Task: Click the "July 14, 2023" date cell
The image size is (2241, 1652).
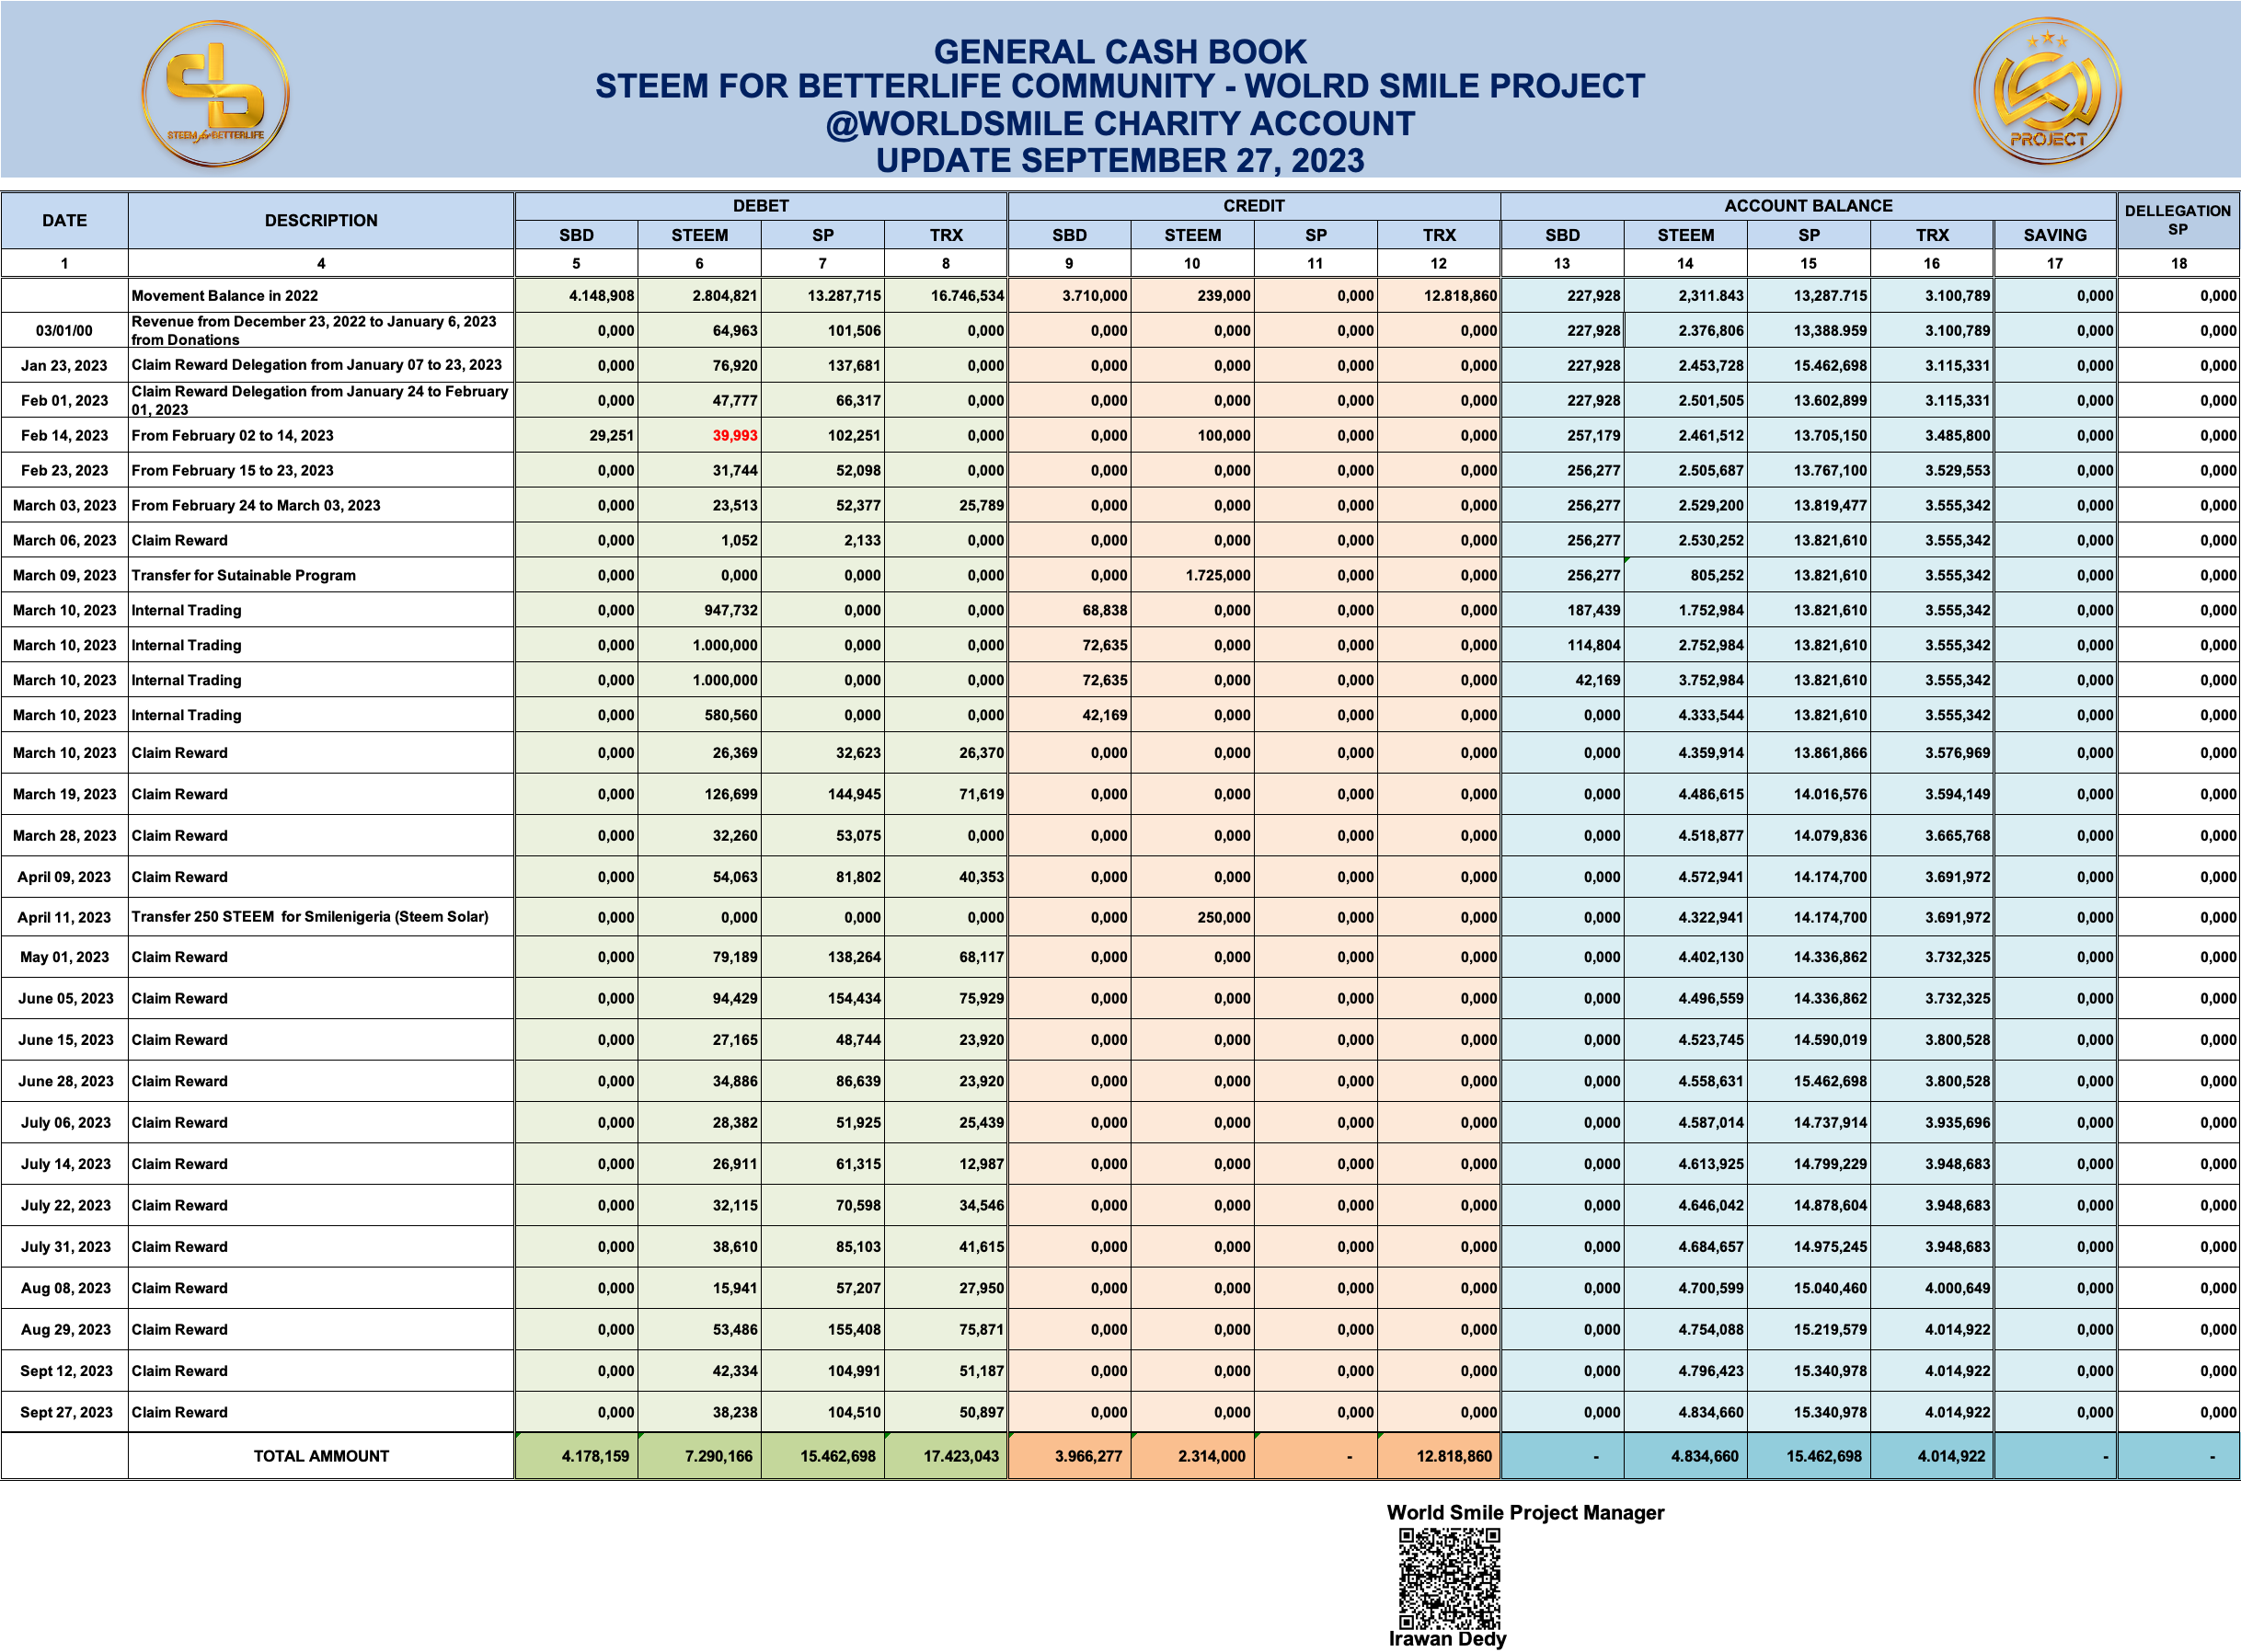Action: (65, 1165)
